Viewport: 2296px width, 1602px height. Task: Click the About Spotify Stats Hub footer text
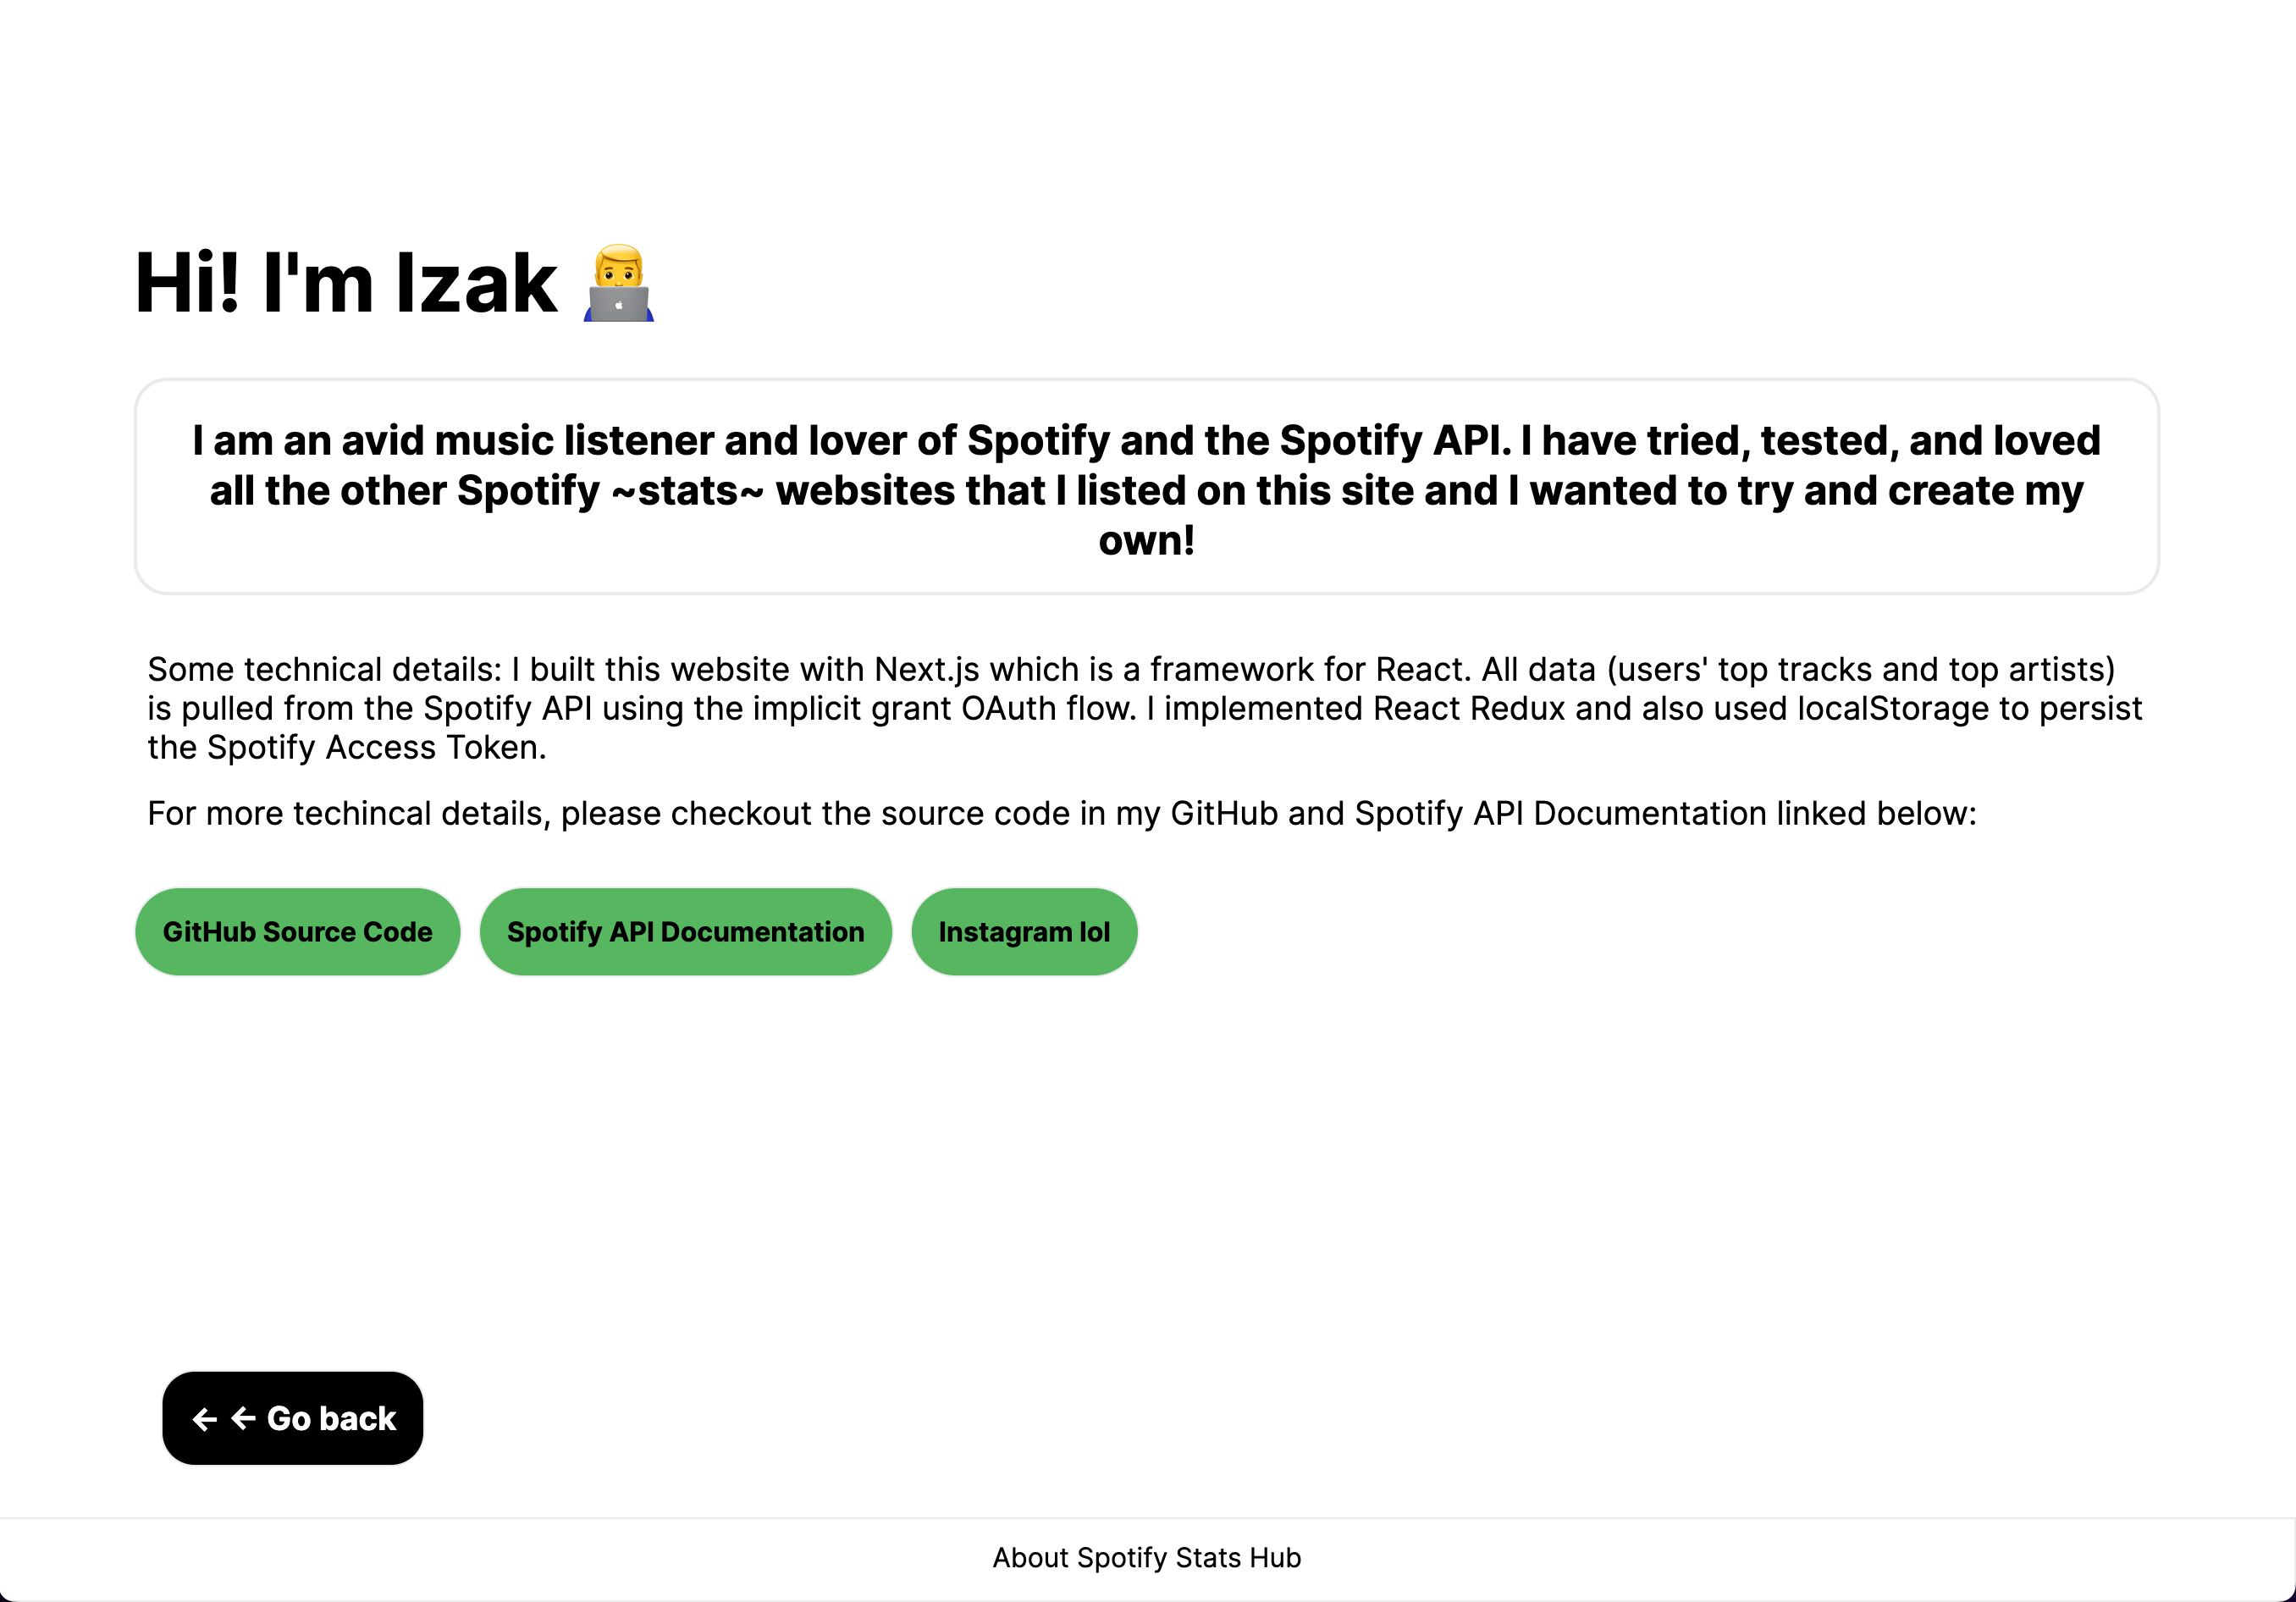point(1147,1557)
